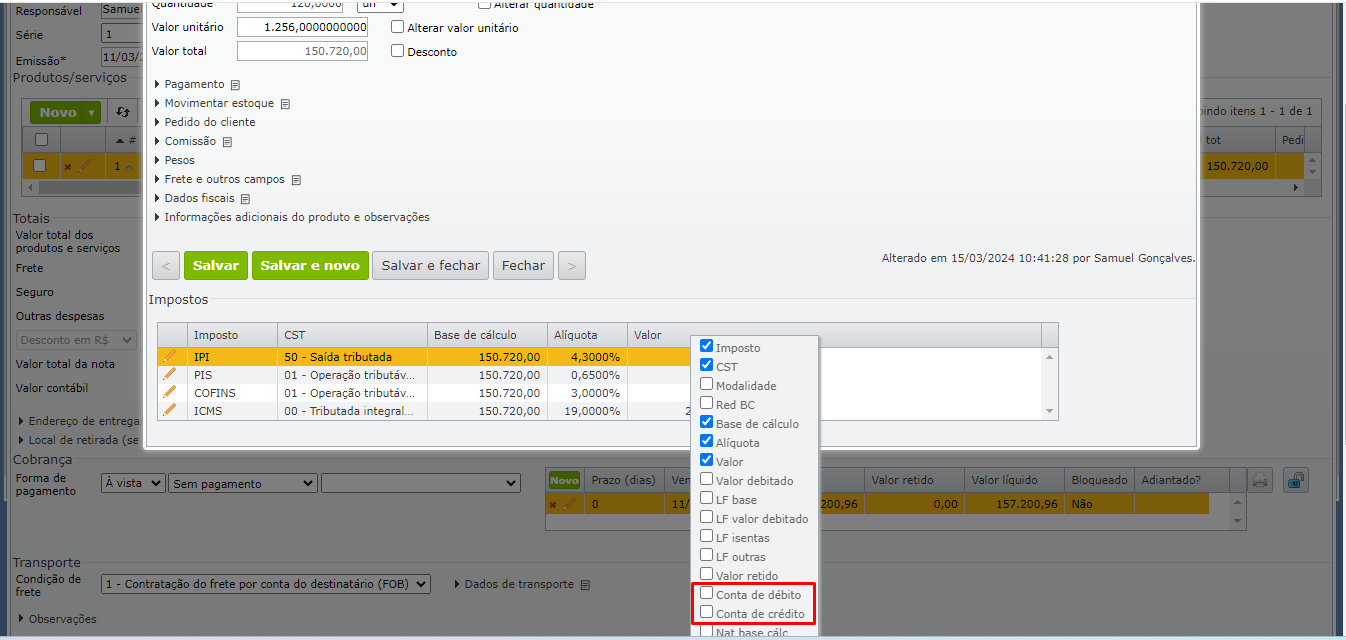Screen dimensions: 1346x640
Task: Toggle Alíquota column checkbox
Action: 706,442
